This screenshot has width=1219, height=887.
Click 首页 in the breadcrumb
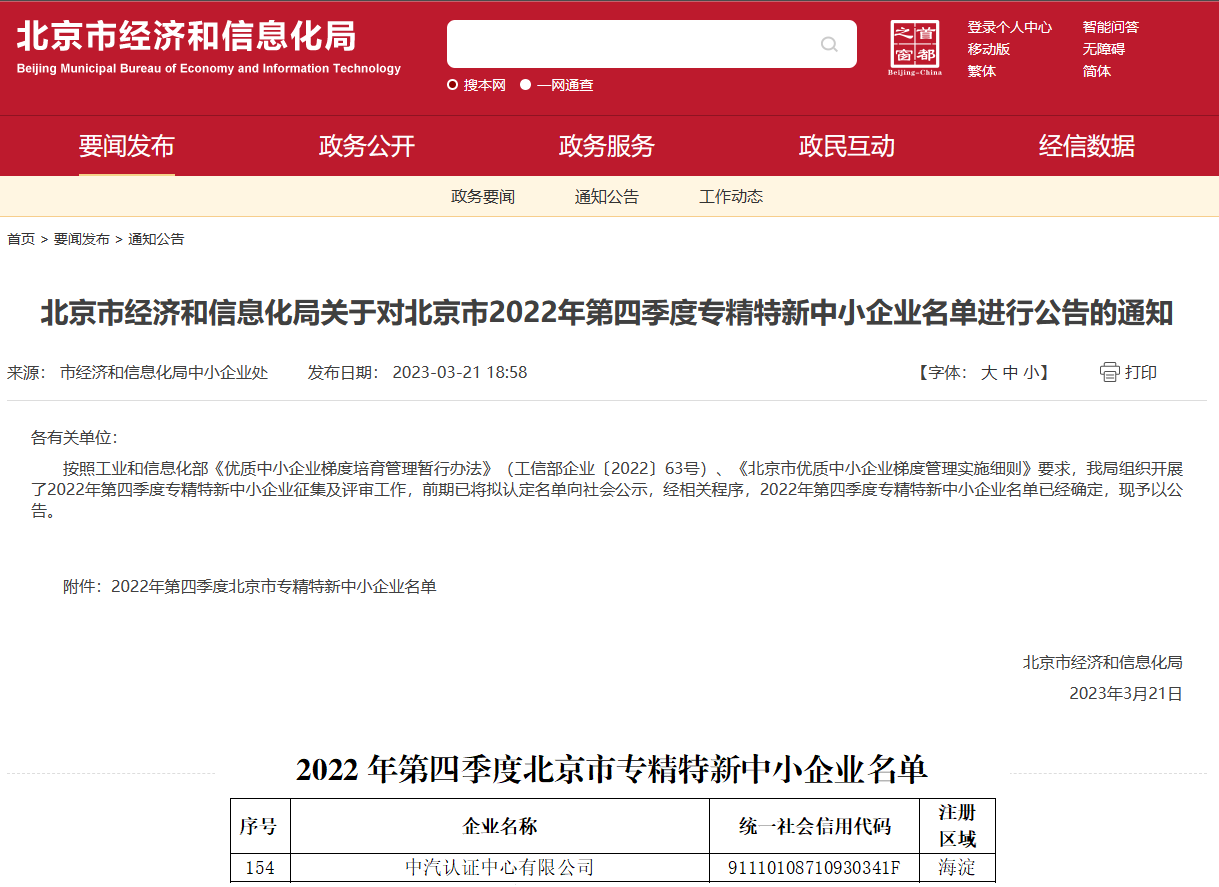(x=21, y=239)
